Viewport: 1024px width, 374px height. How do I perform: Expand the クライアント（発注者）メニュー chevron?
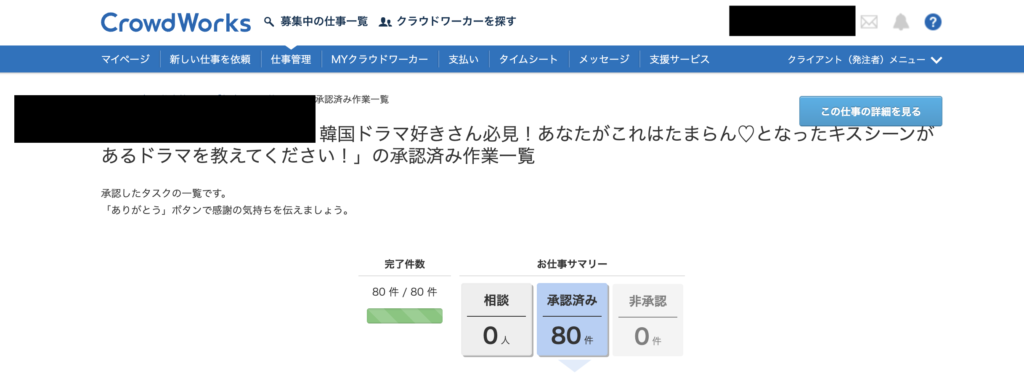936,60
